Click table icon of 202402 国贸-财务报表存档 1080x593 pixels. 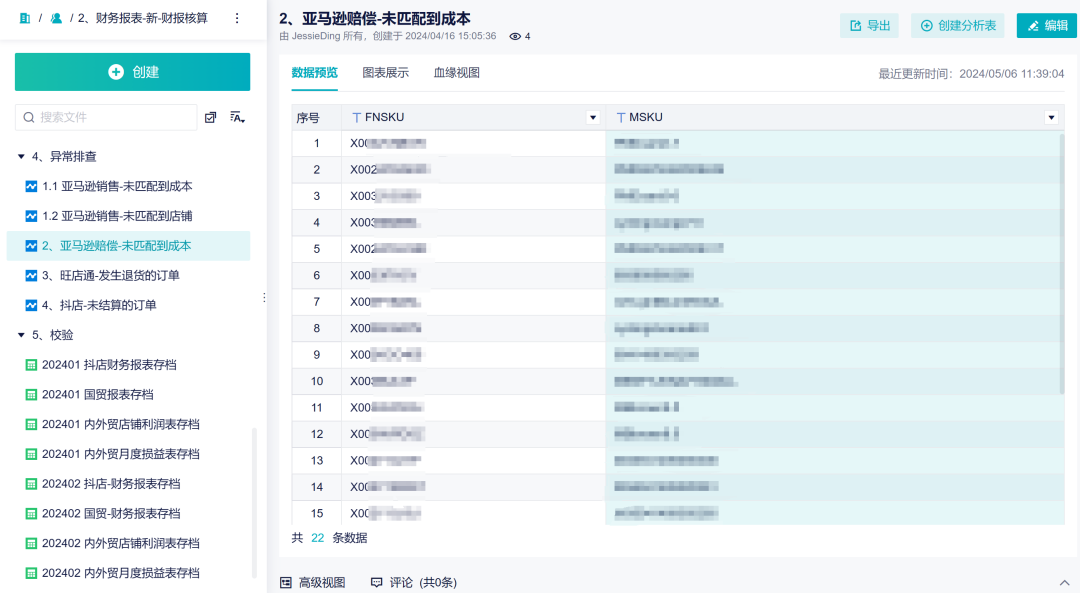31,514
